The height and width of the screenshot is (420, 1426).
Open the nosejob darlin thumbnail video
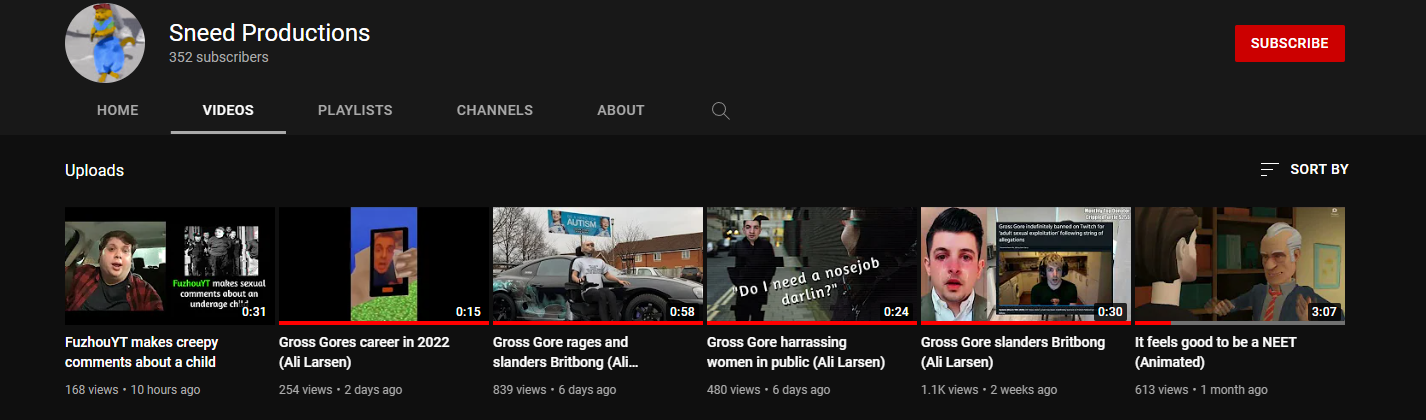click(x=812, y=265)
